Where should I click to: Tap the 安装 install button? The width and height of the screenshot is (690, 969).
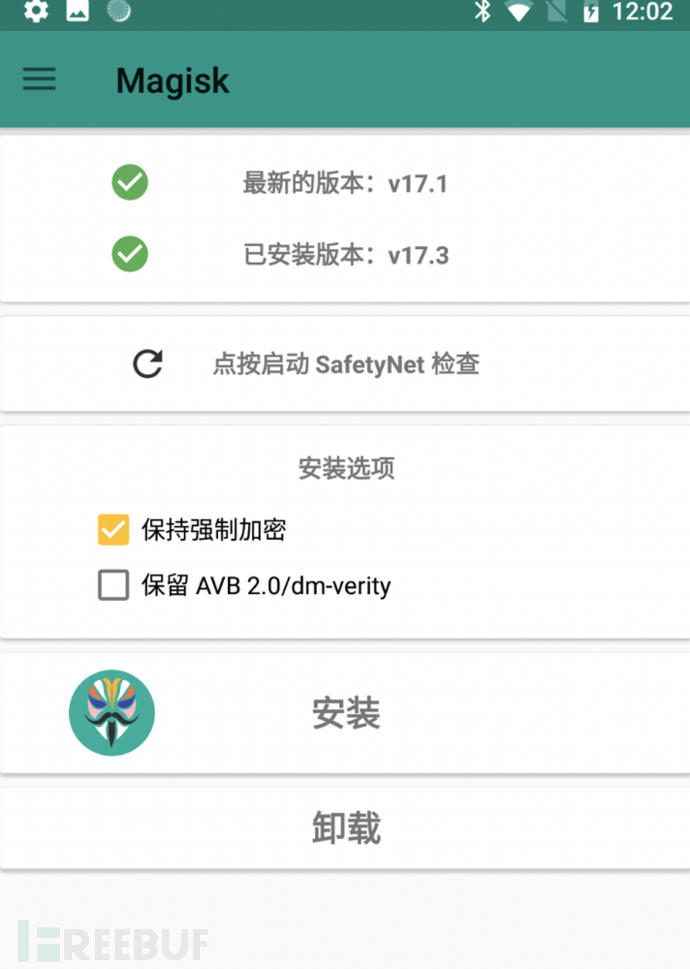[345, 713]
